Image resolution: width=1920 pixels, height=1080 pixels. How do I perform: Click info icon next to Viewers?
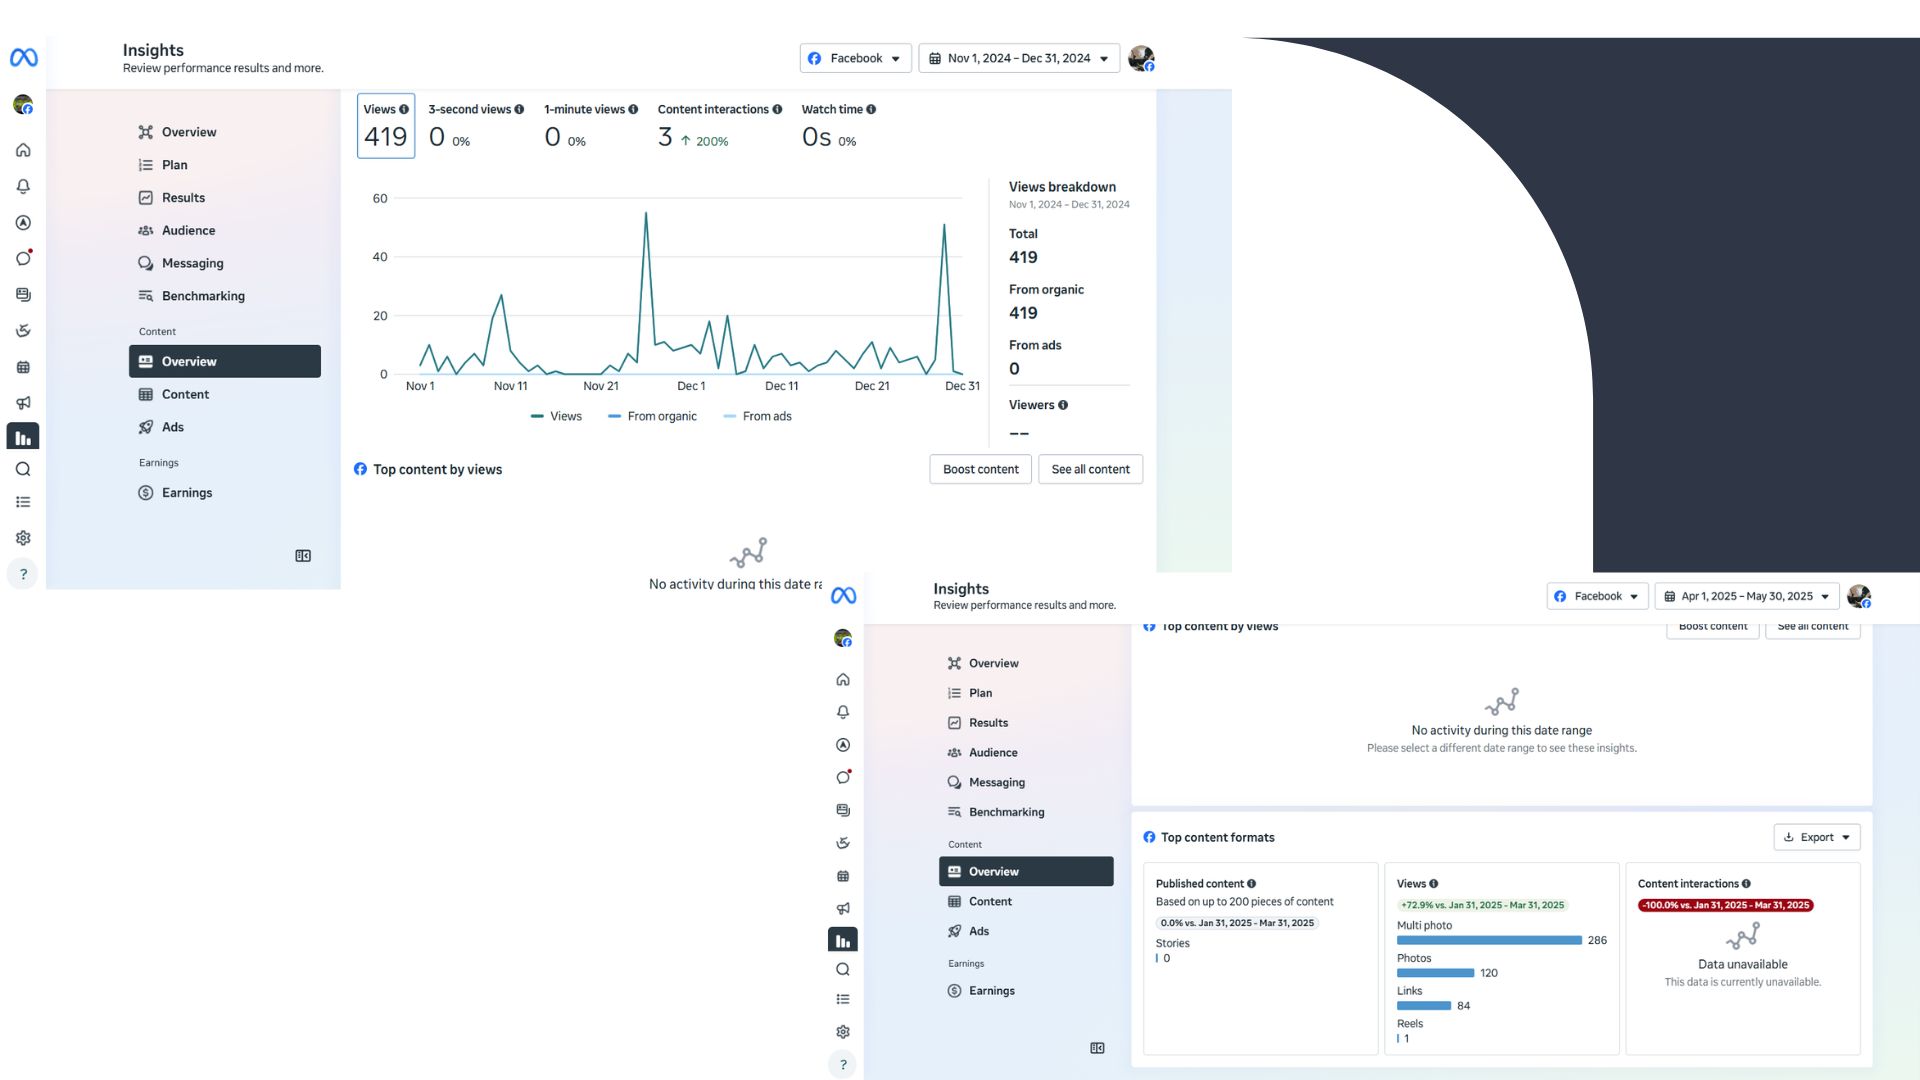(x=1063, y=405)
